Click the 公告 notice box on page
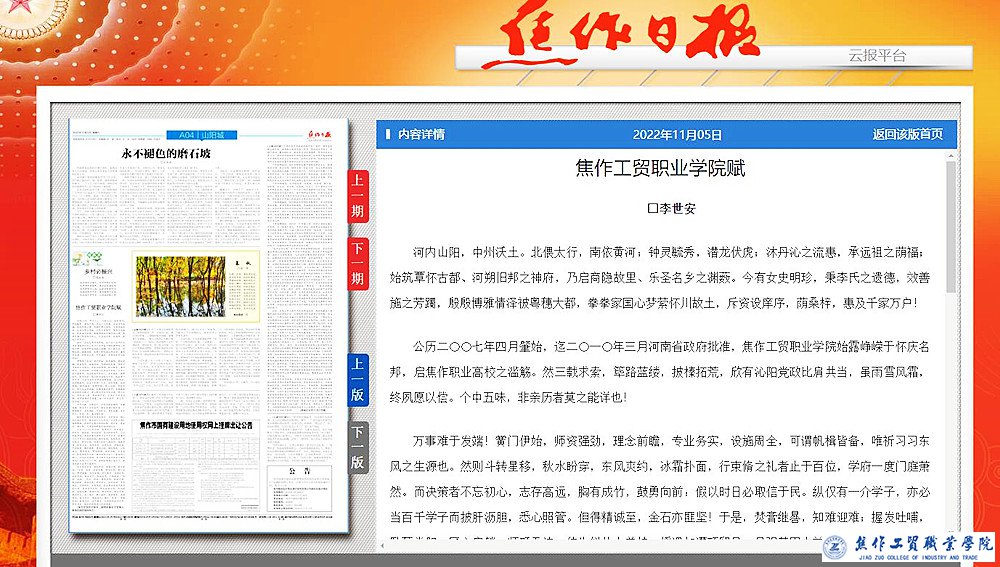 [x=299, y=487]
